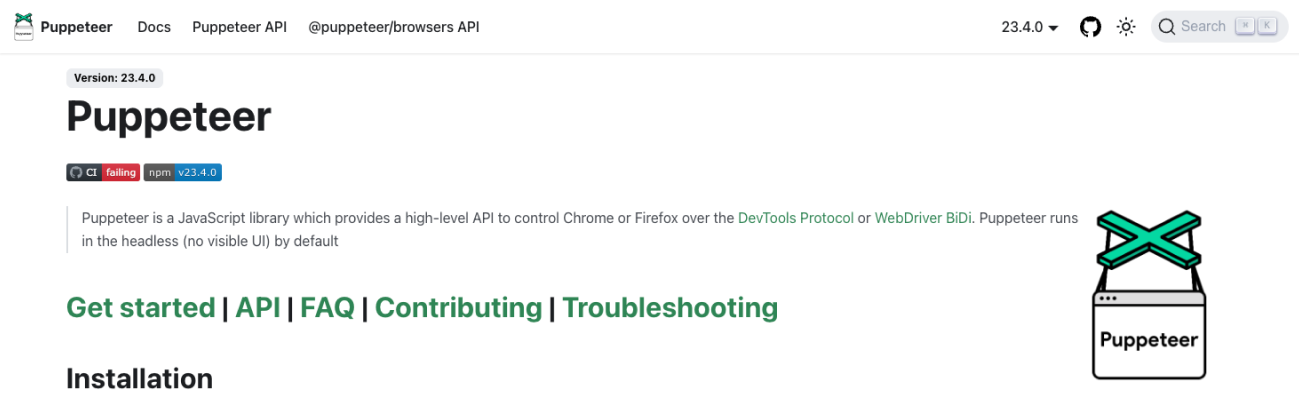
Task: Go to @puppeteer/browsers API page
Action: (393, 27)
